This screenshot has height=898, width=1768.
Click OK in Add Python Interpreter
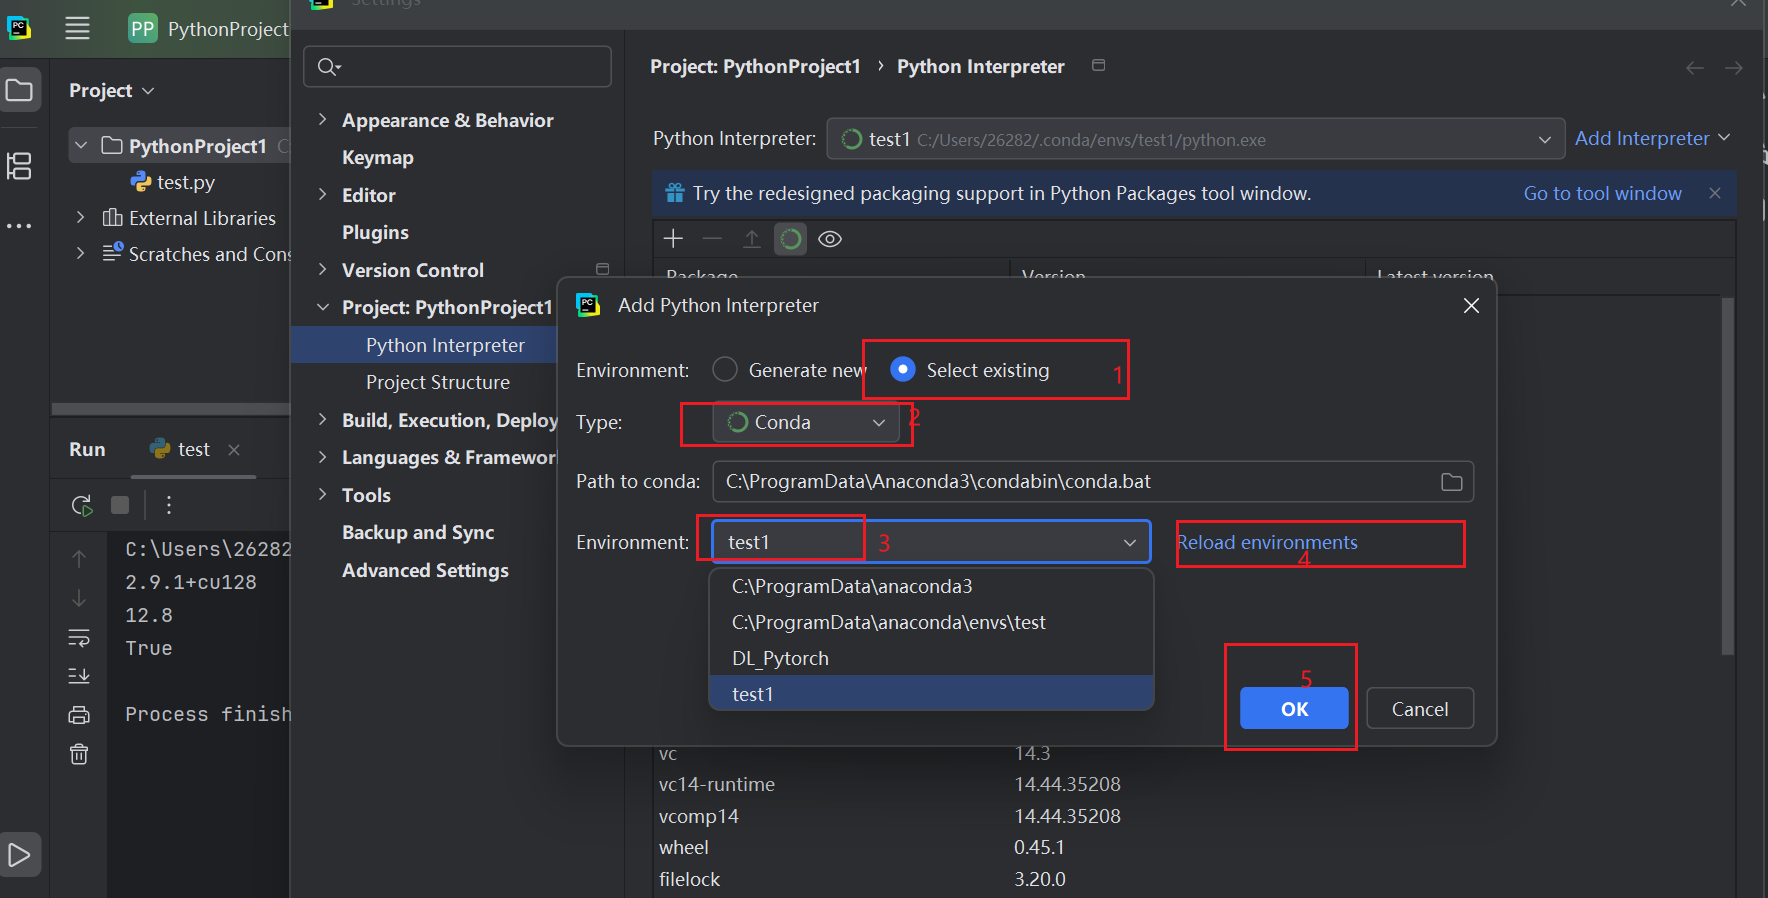pos(1294,709)
